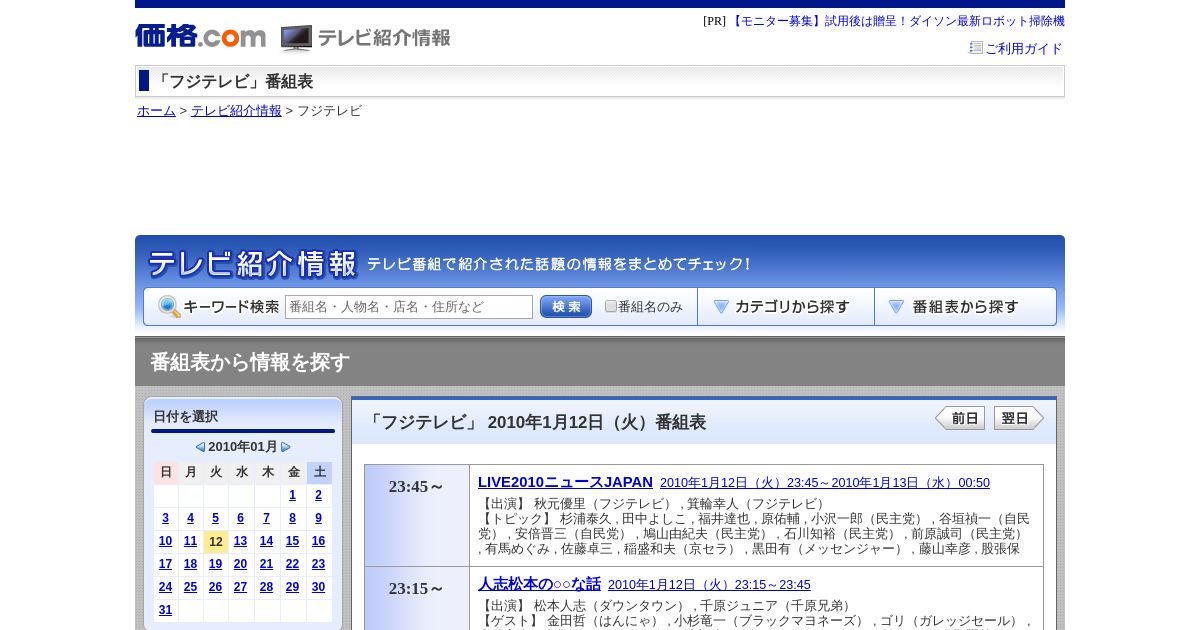The image size is (1200, 630).
Task: Click the 日付を選択 panel title
Action: 185,417
